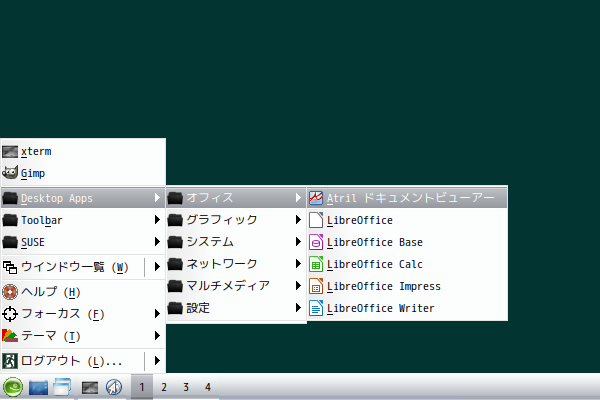Click the システム folder icon
This screenshot has height=400, width=600.
pyautogui.click(x=175, y=242)
